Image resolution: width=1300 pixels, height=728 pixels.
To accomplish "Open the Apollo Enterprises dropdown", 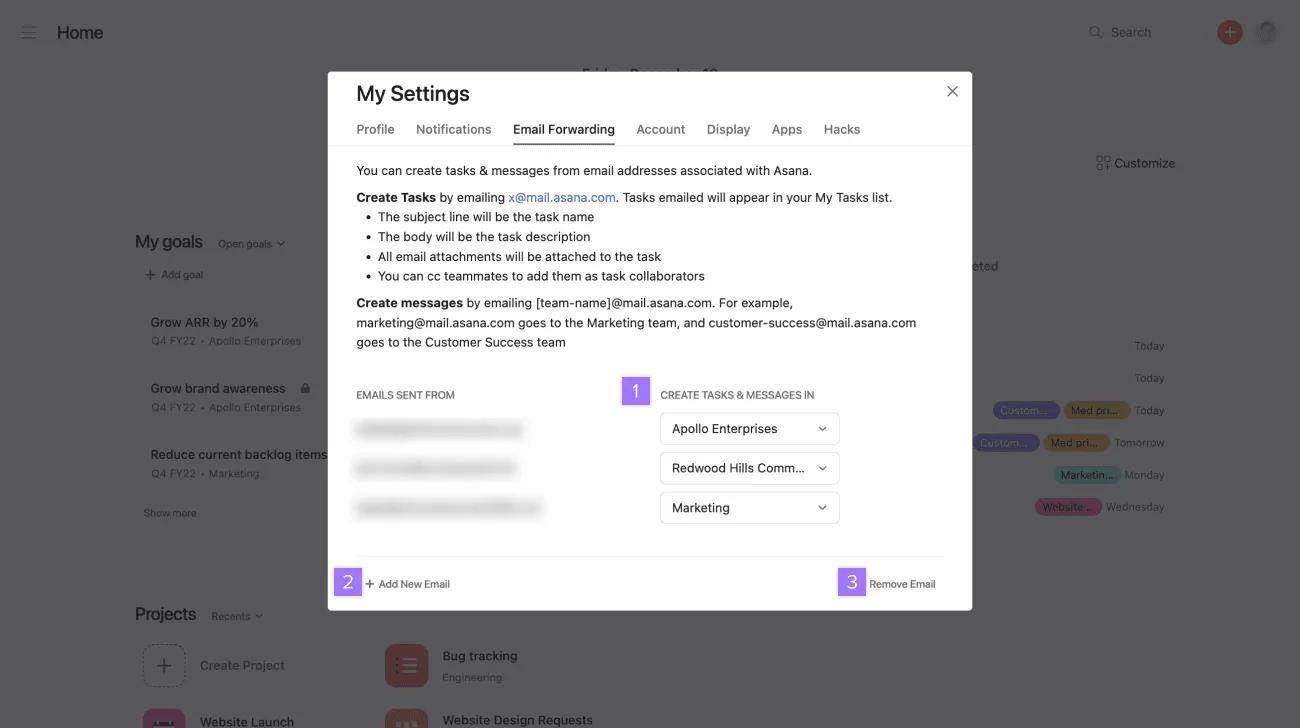I will [750, 429].
